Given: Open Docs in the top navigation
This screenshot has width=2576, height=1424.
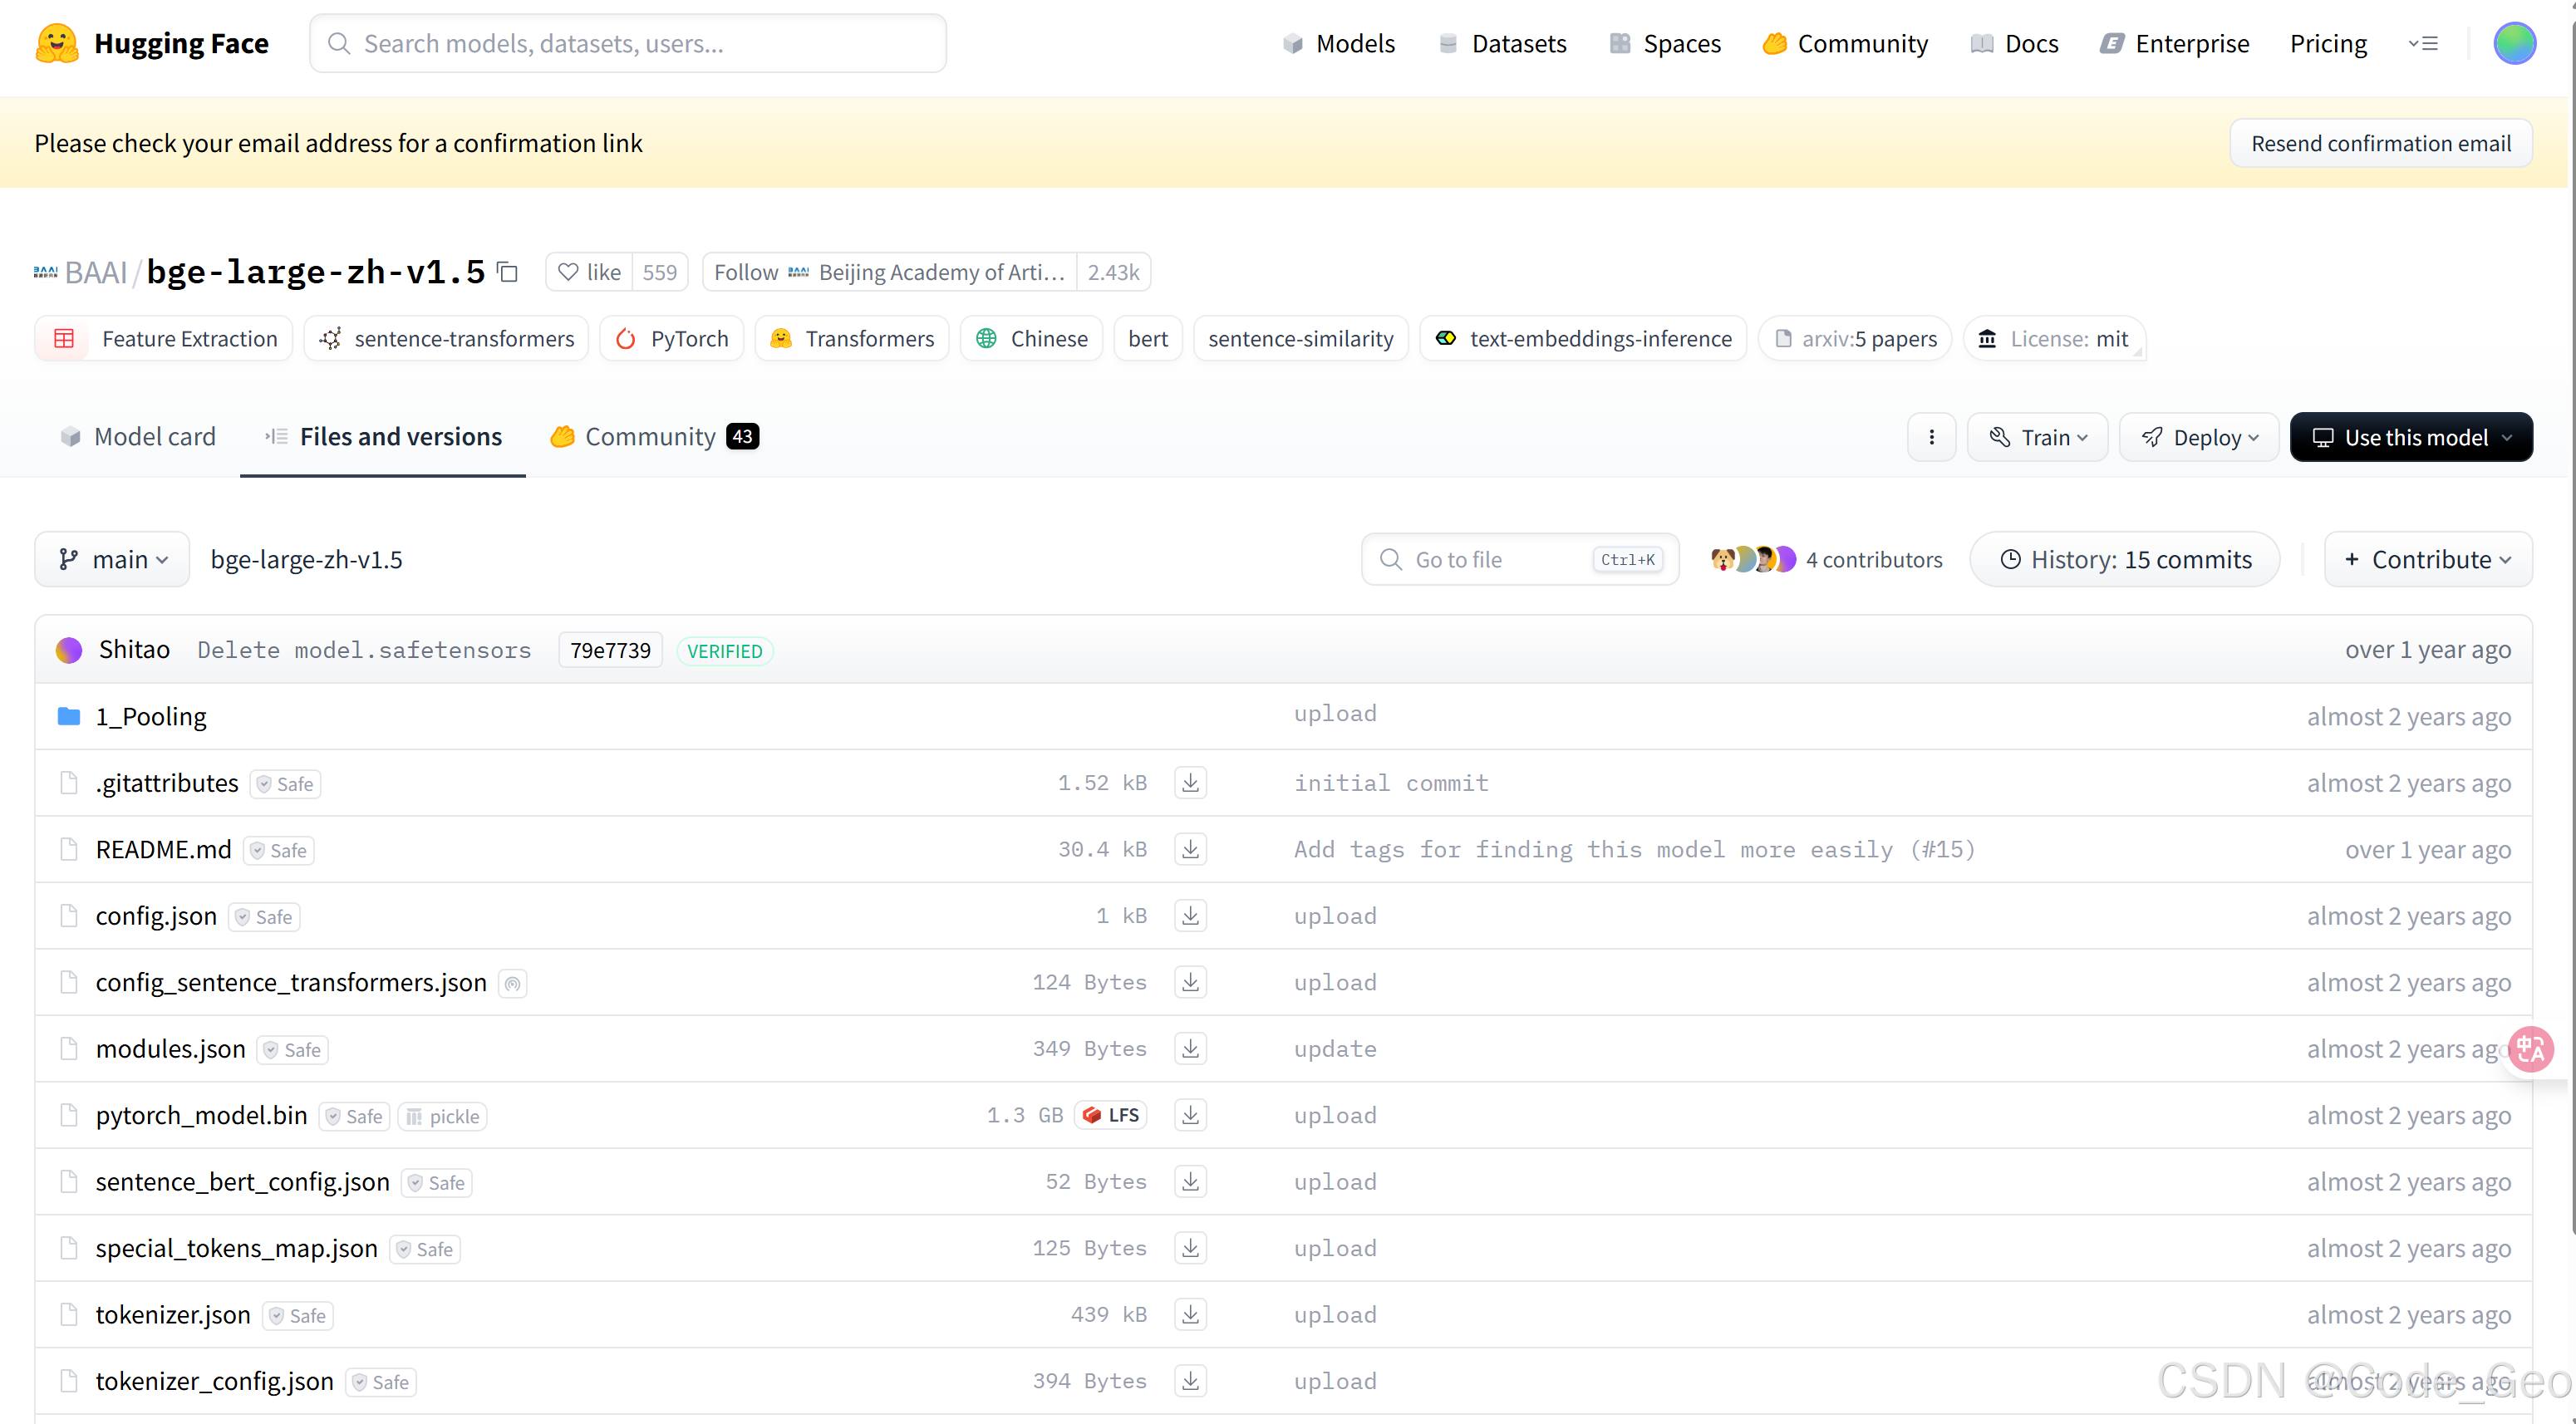Looking at the screenshot, I should point(2013,43).
